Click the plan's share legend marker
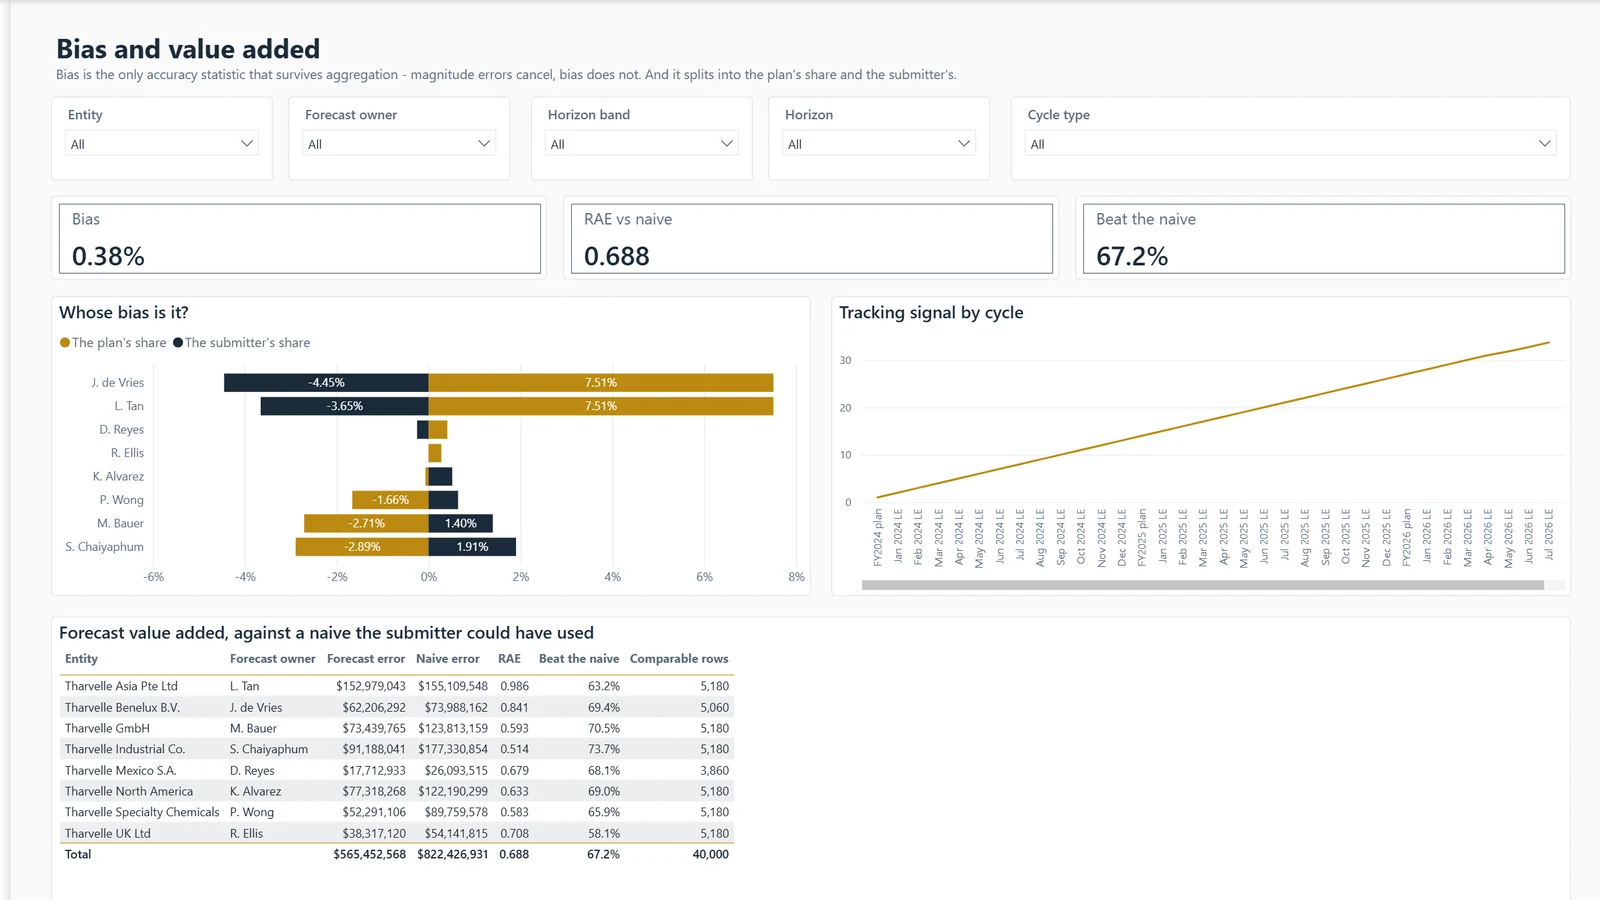 pos(65,343)
